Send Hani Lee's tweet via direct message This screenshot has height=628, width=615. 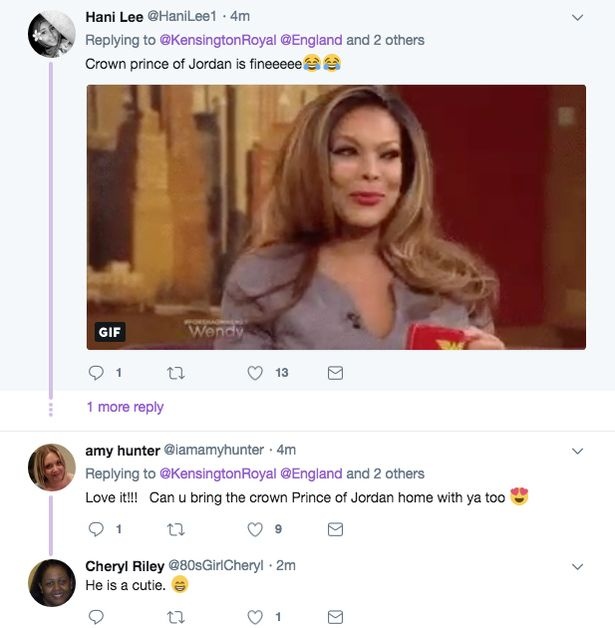coord(335,373)
